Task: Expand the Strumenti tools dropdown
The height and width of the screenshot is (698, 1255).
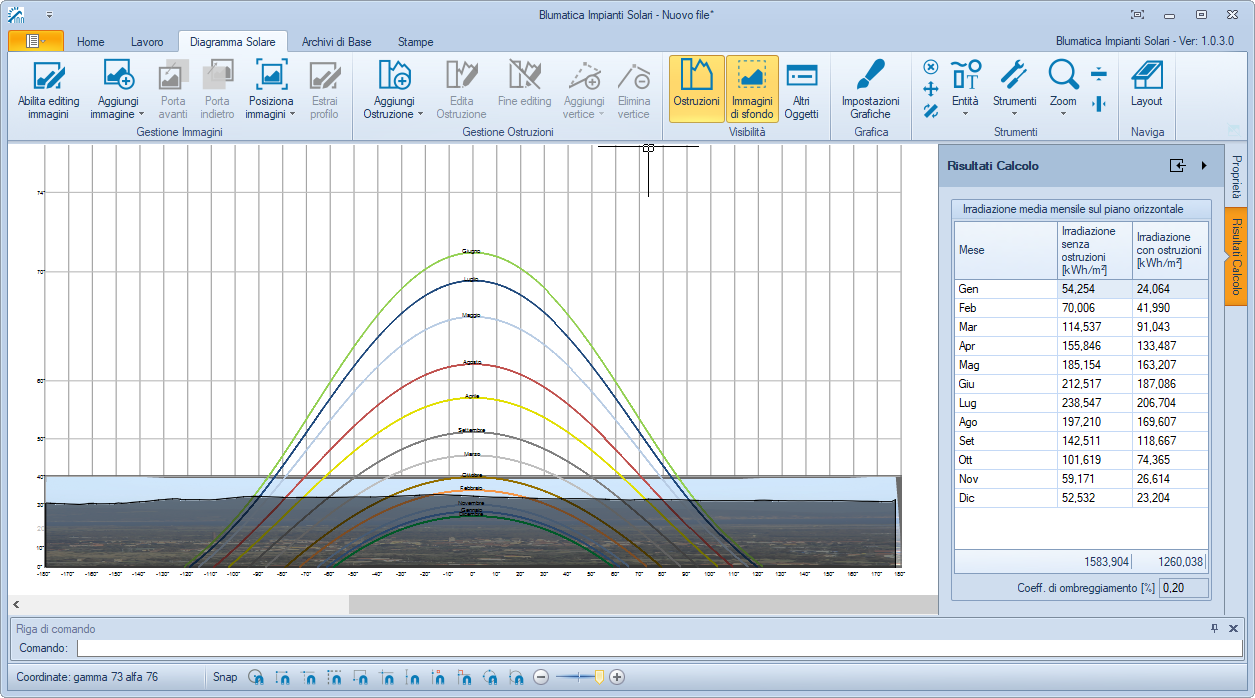Action: click(x=1014, y=102)
